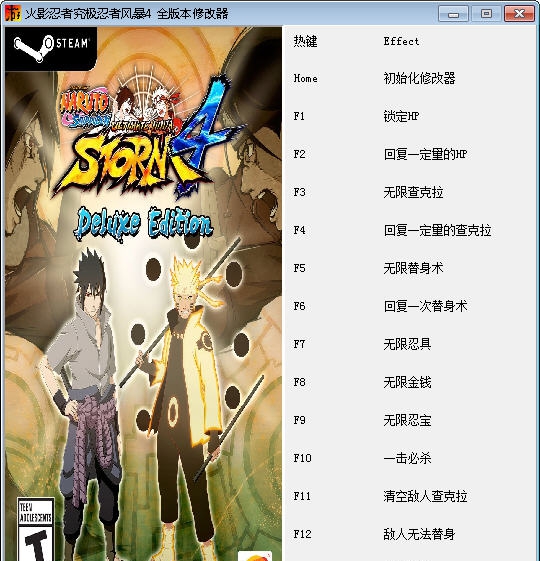Click the Steam logo on cover art
Viewport: 540px width, 561px height.
(51, 48)
